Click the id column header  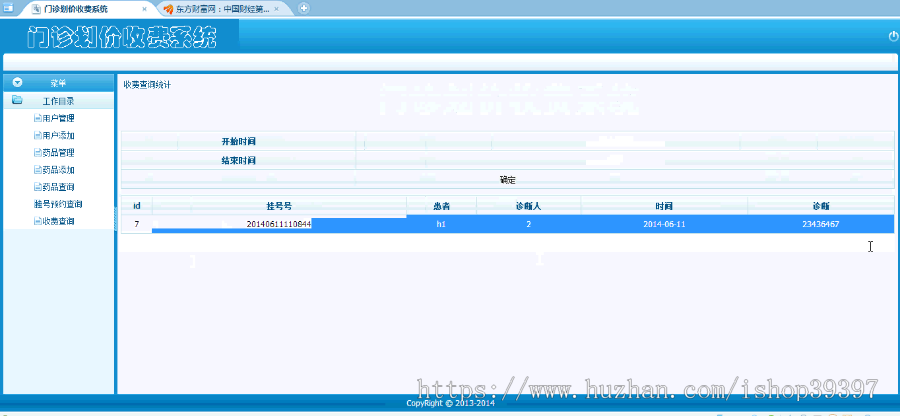(x=137, y=206)
